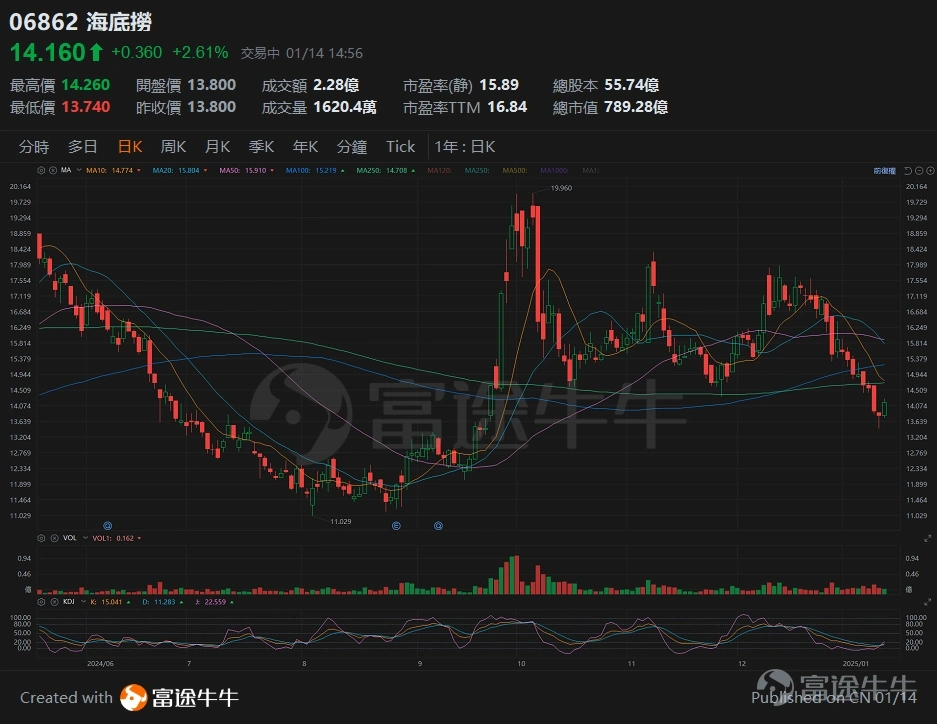The width and height of the screenshot is (937, 724).
Task: Select the 日K tab
Action: pos(130,147)
